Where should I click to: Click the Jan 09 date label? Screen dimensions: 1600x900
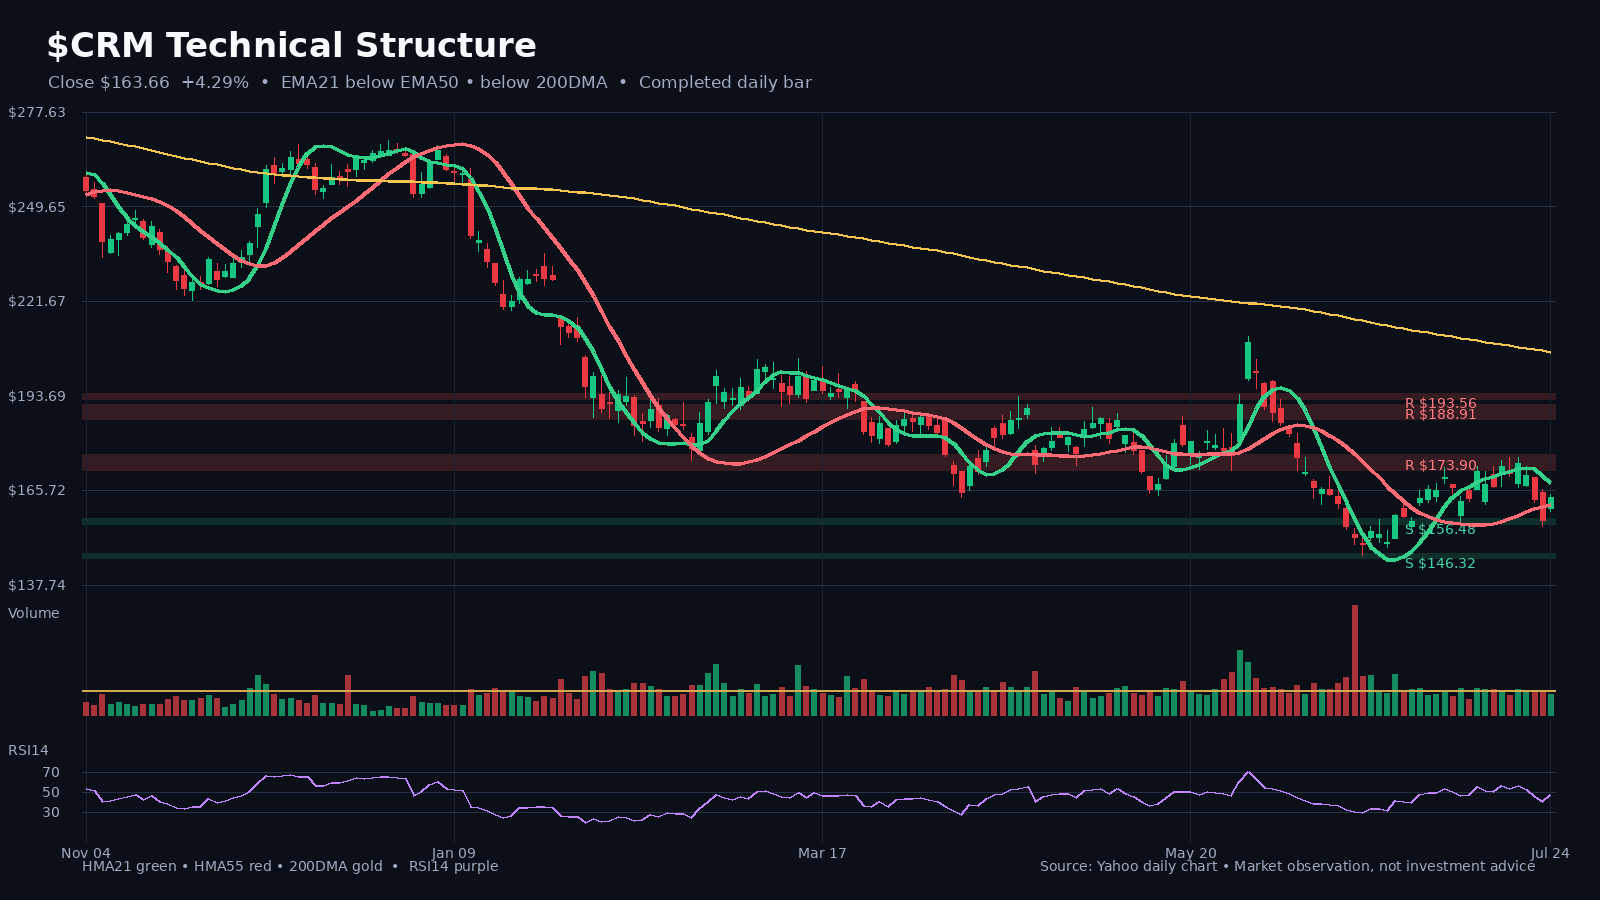pos(454,853)
